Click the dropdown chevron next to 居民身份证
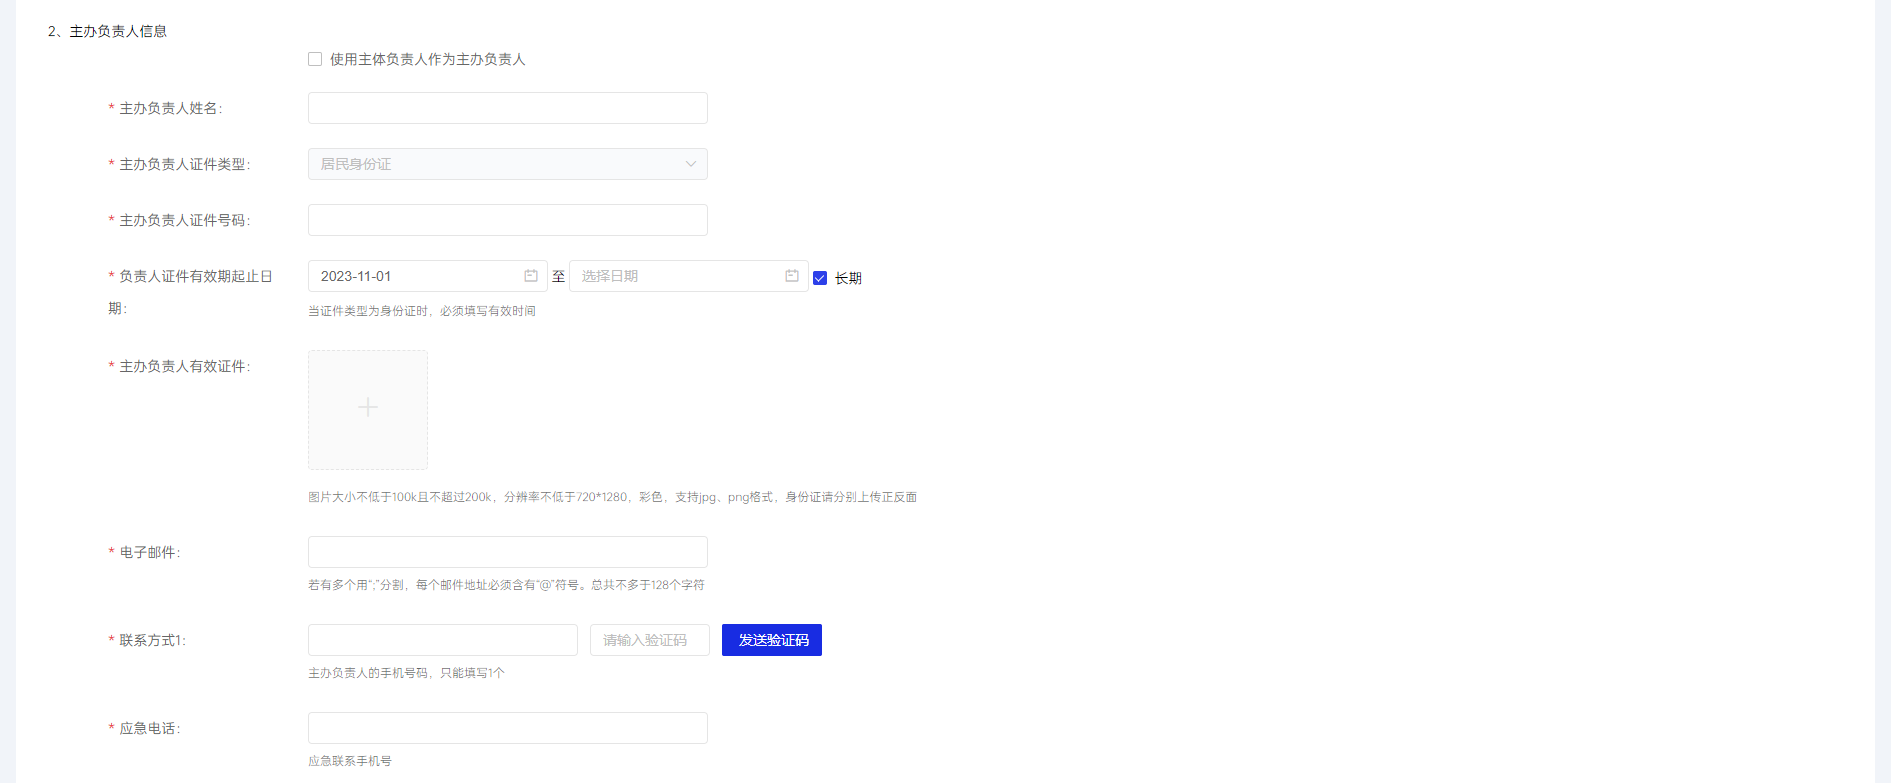Viewport: 1891px width, 783px height. click(691, 164)
